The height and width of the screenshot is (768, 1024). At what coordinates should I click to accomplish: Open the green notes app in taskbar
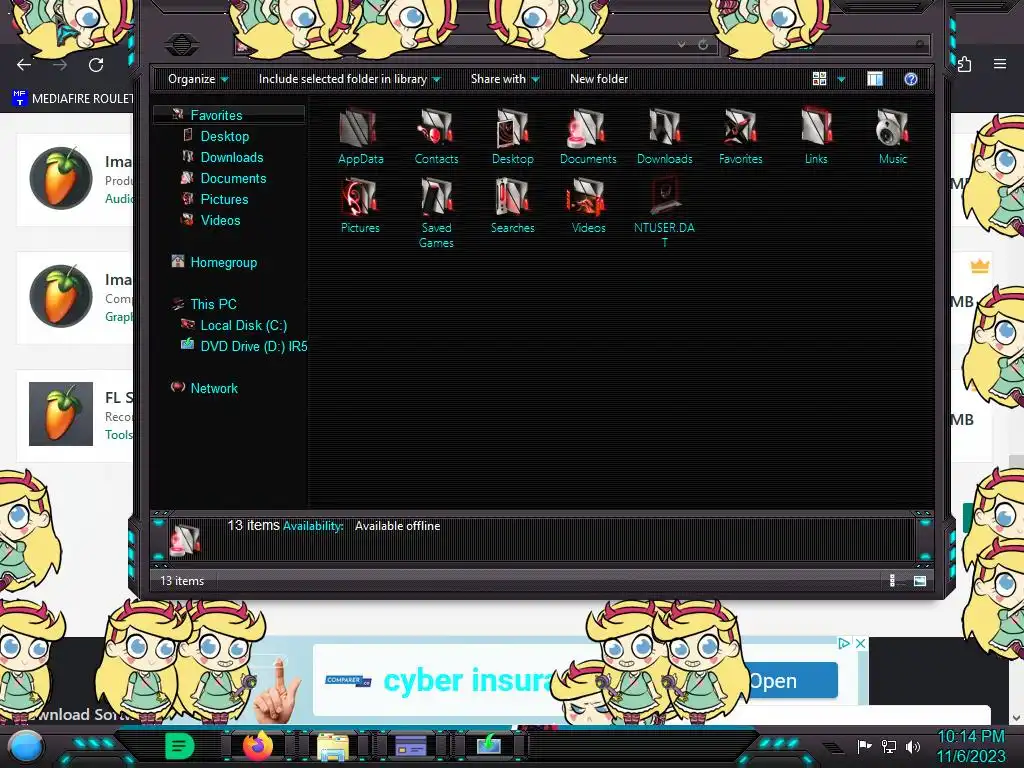[180, 746]
